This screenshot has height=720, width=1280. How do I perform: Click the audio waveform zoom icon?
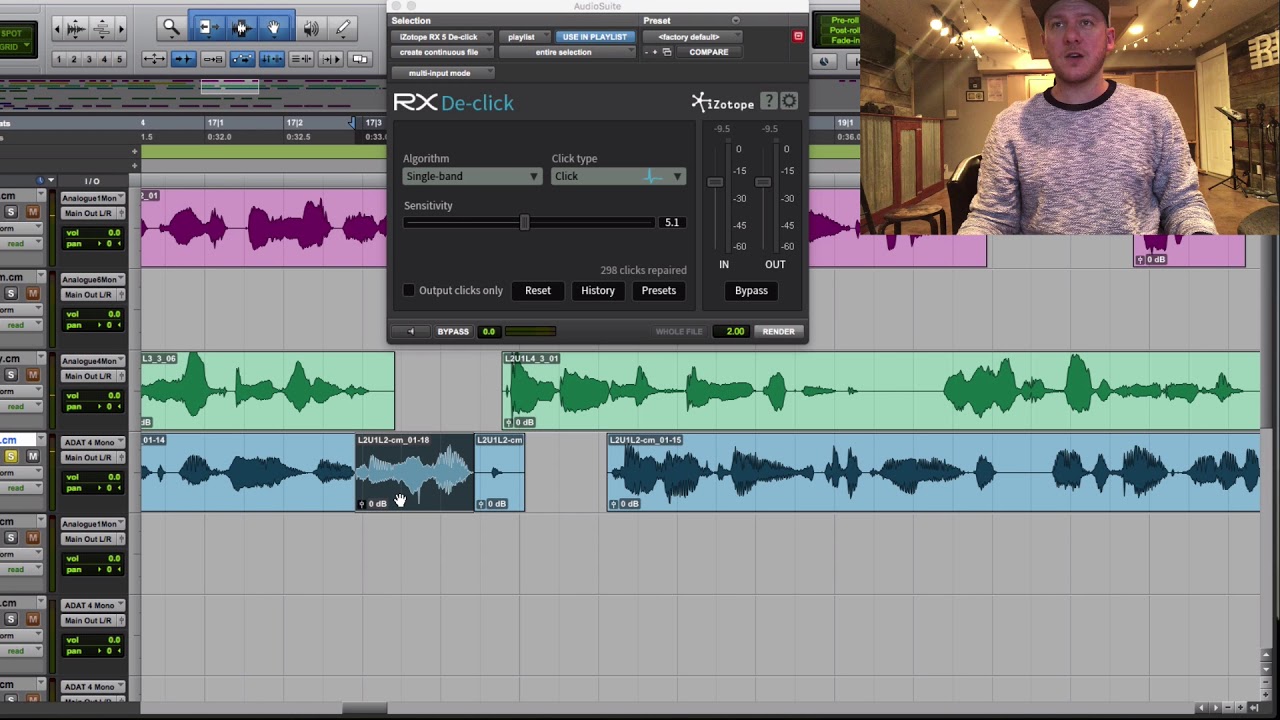pos(76,29)
